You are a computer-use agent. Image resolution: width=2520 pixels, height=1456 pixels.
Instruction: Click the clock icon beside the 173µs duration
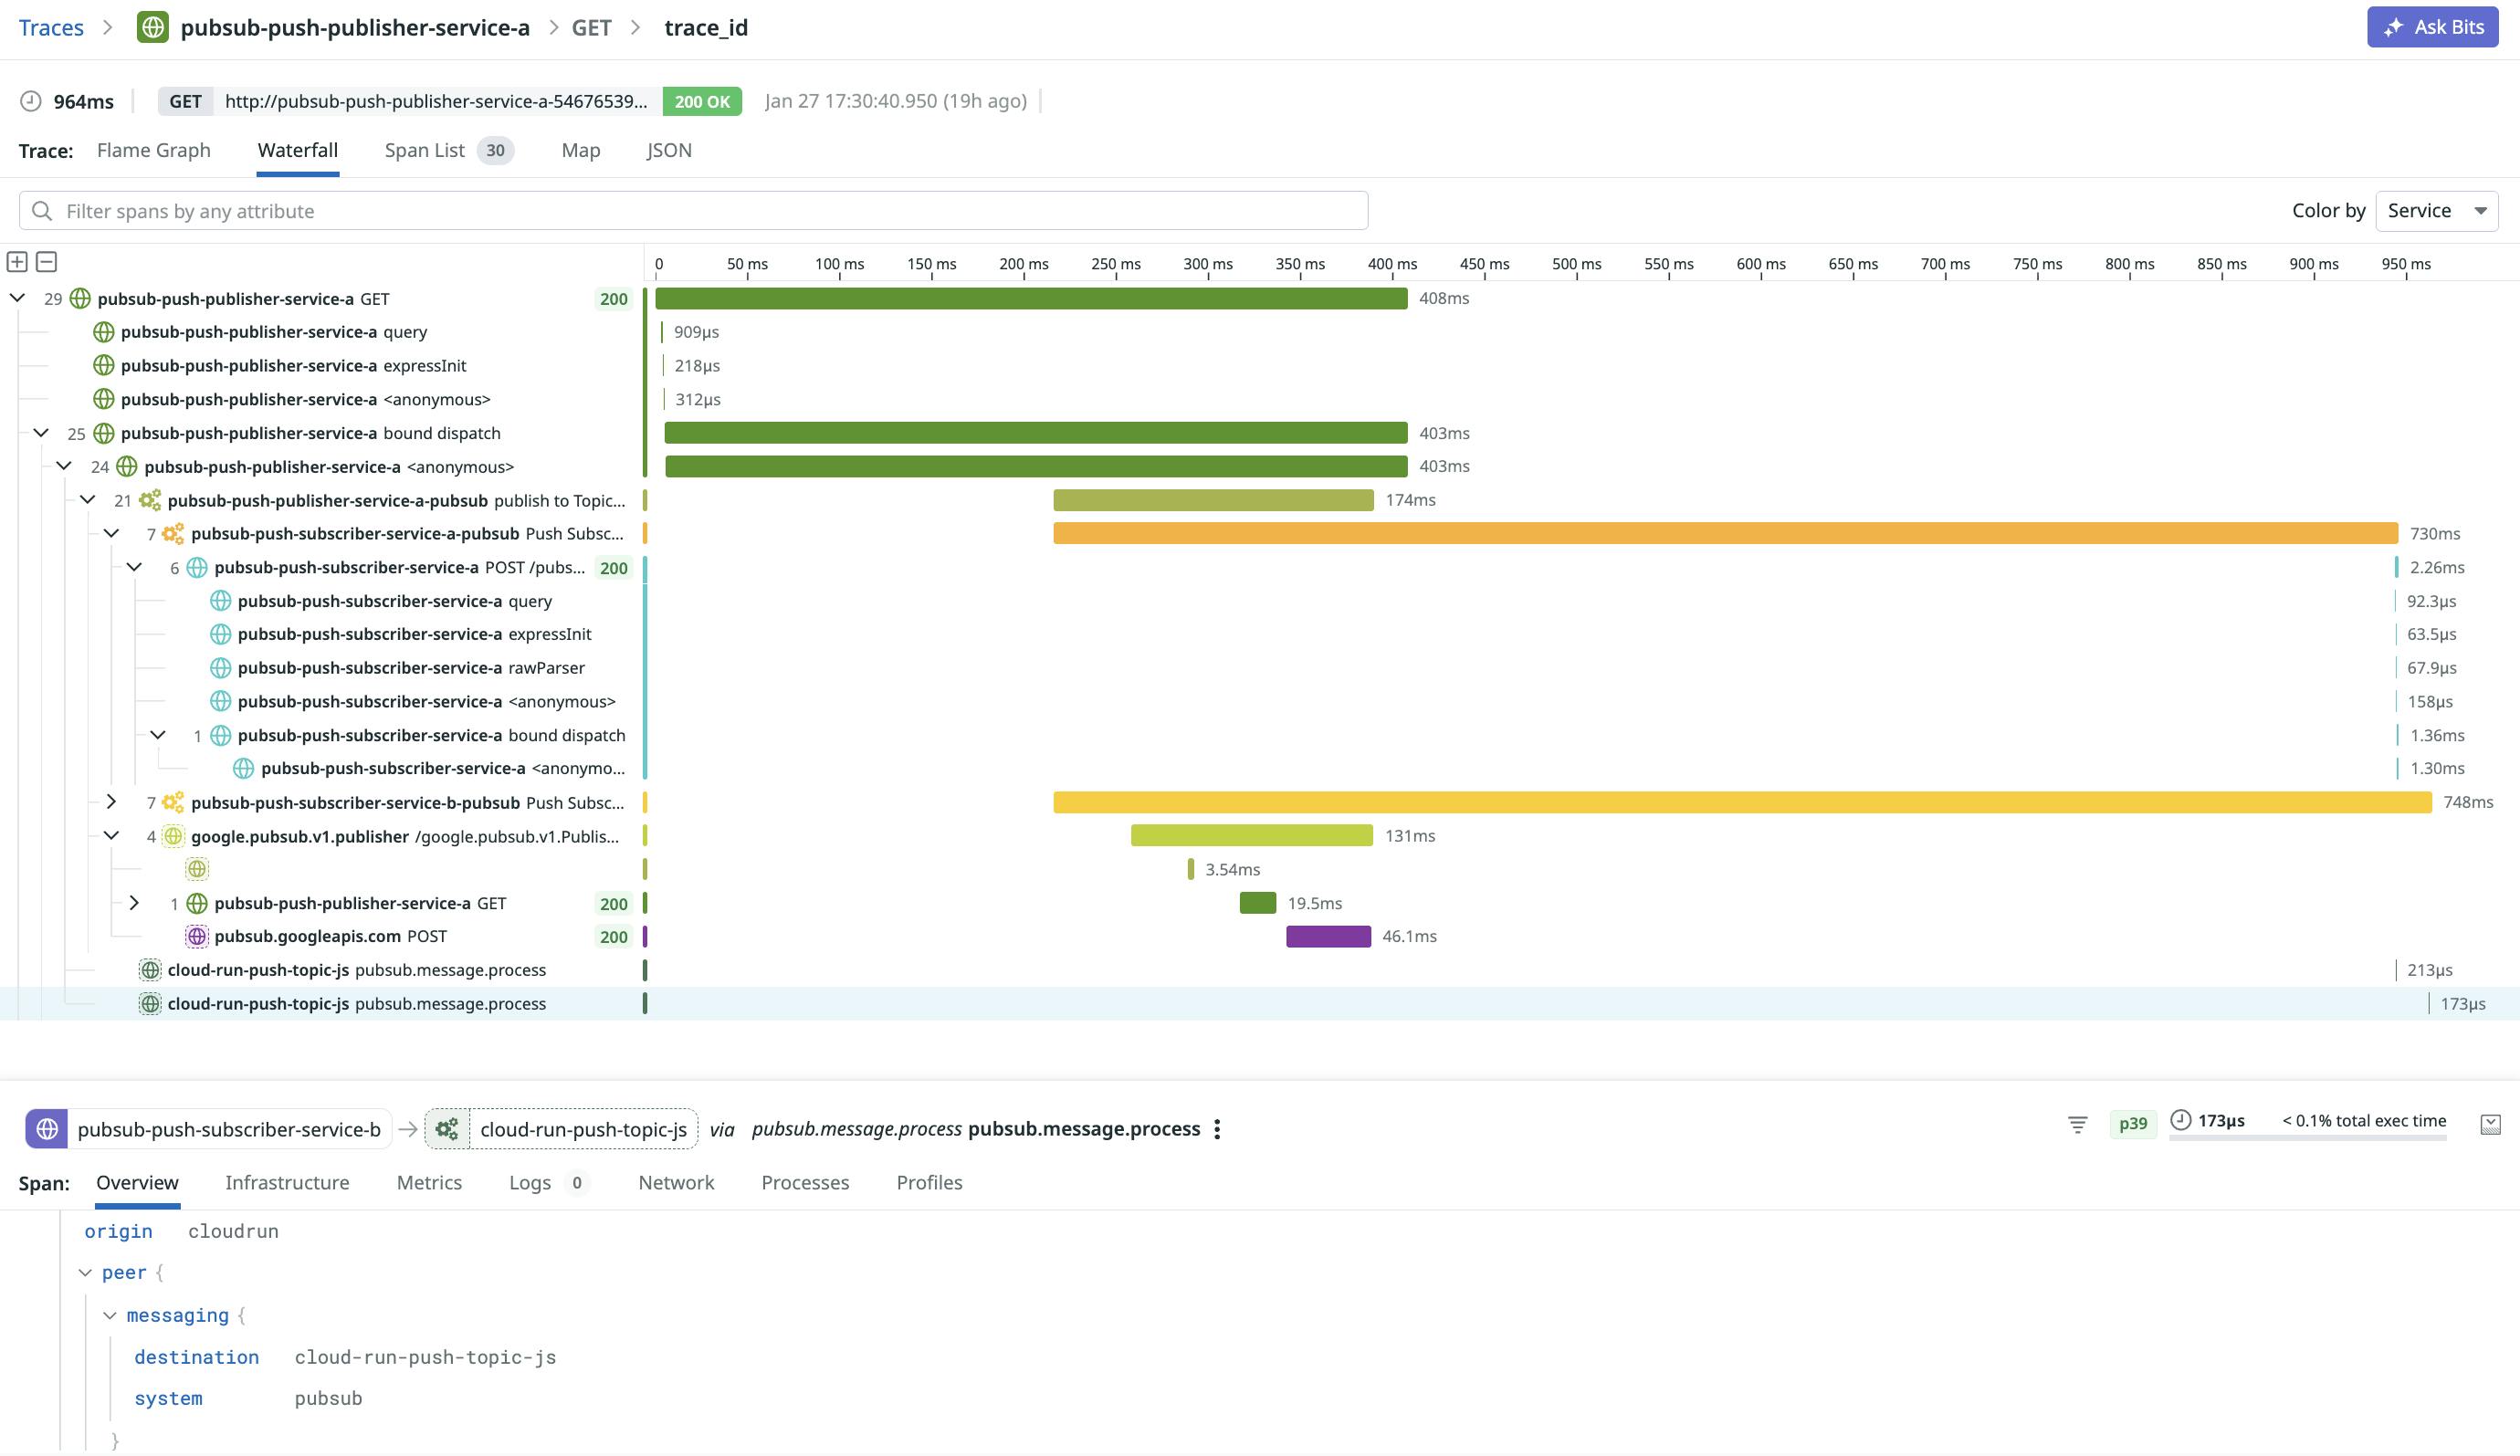tap(2181, 1121)
